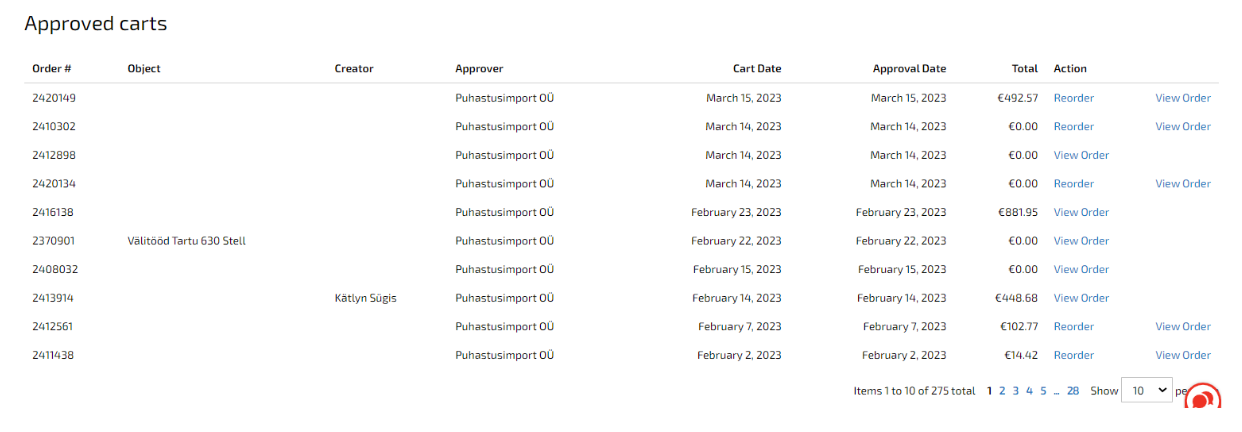Jump to last page 28
Viewport: 1242px width, 432px height.
point(1073,391)
